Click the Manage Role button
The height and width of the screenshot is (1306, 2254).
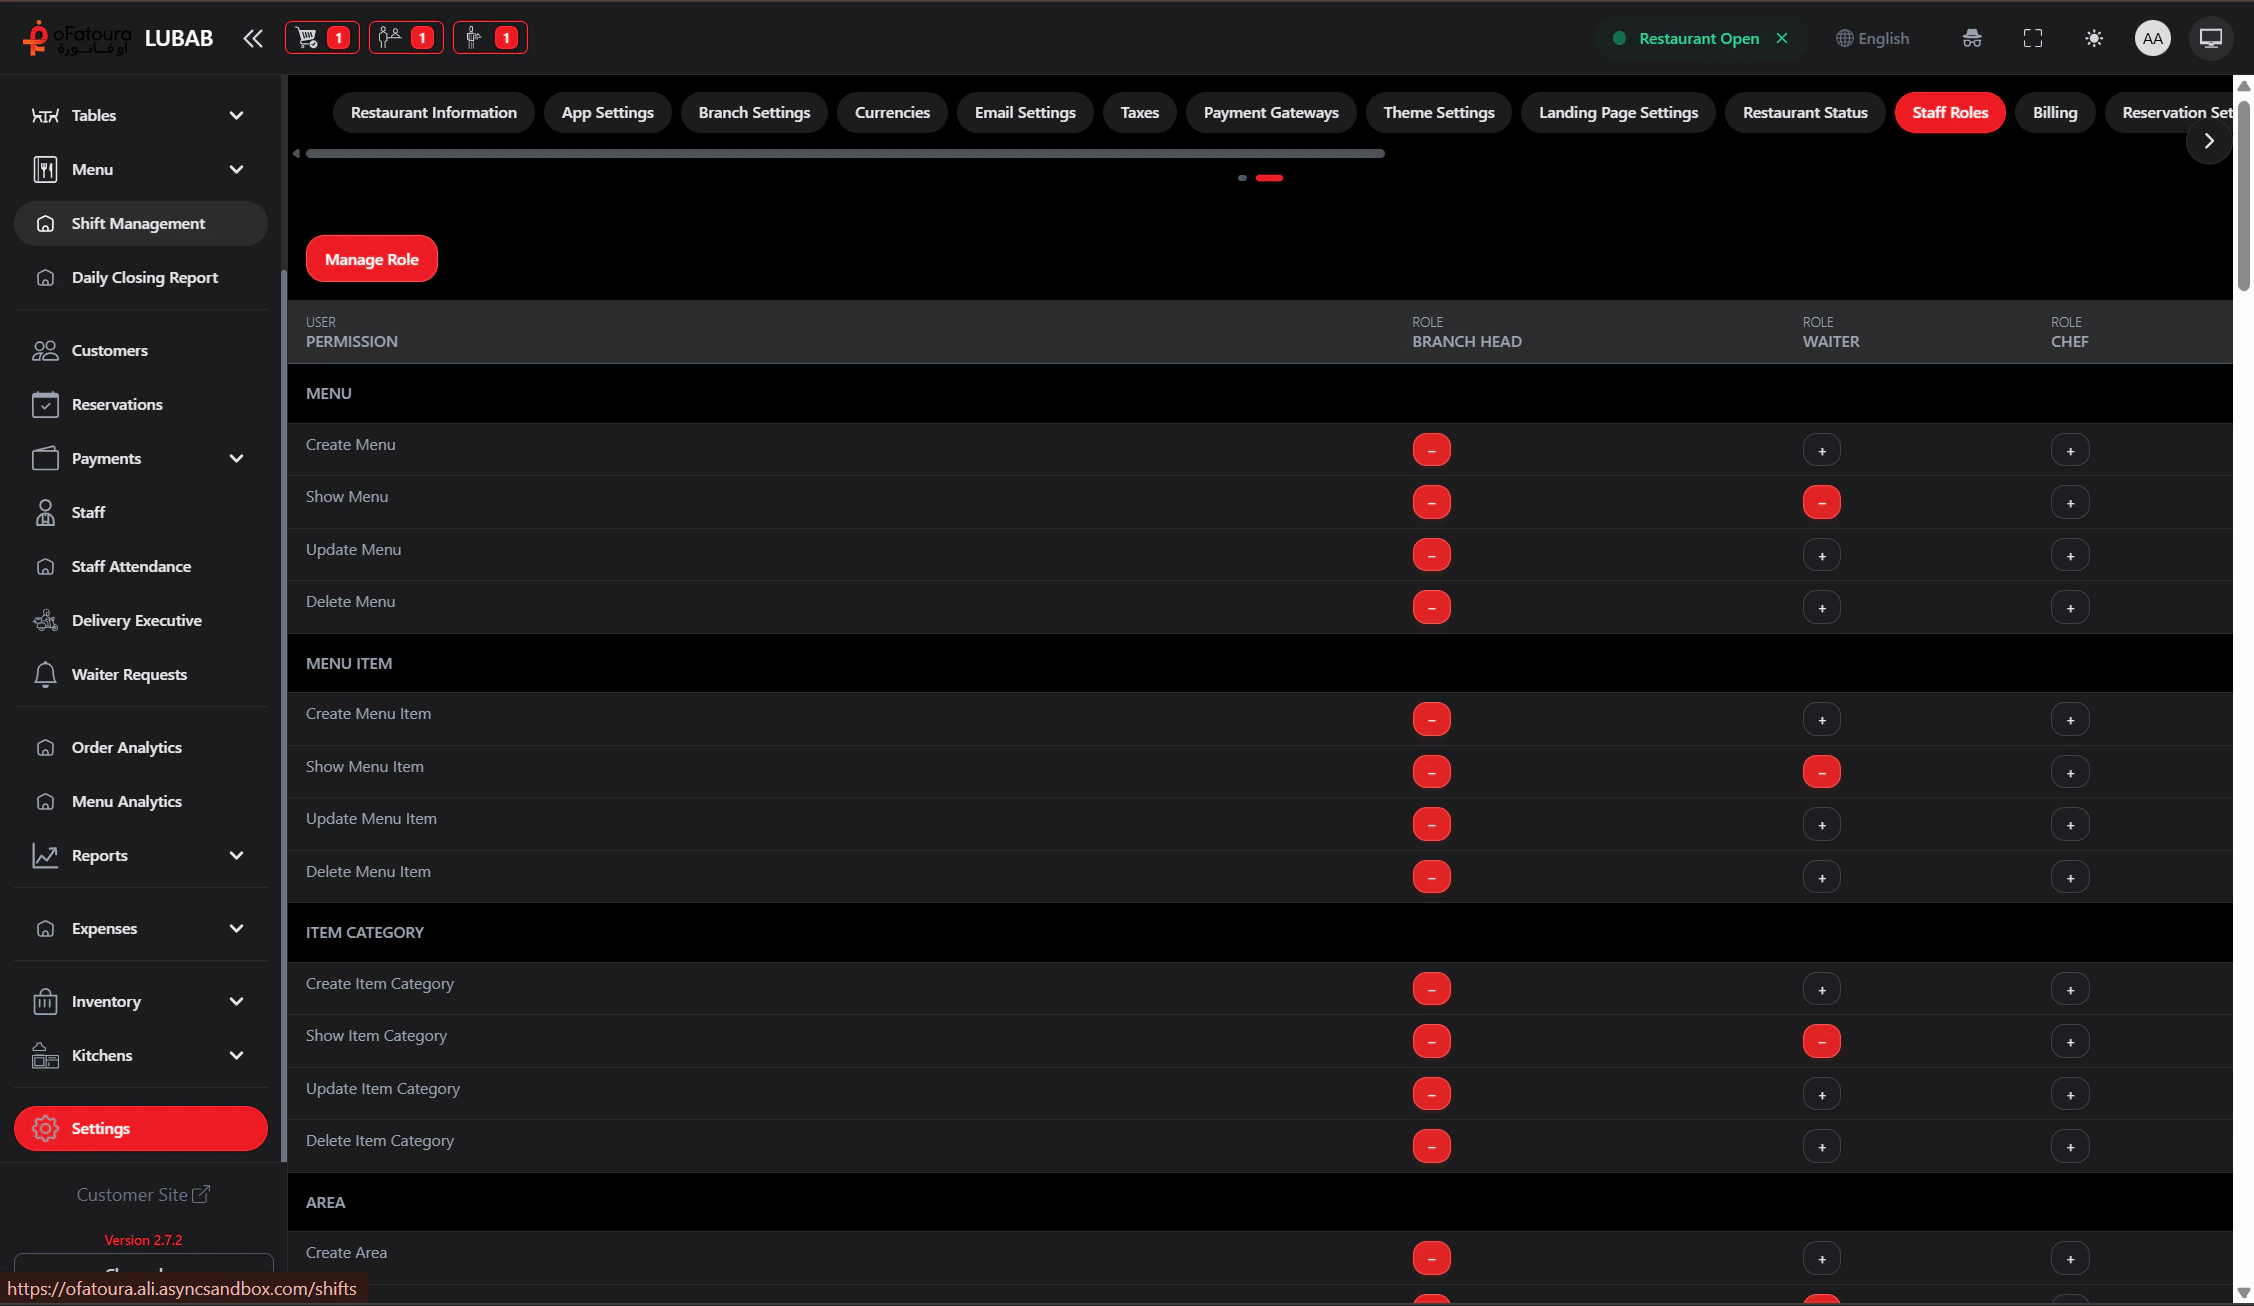(x=371, y=259)
